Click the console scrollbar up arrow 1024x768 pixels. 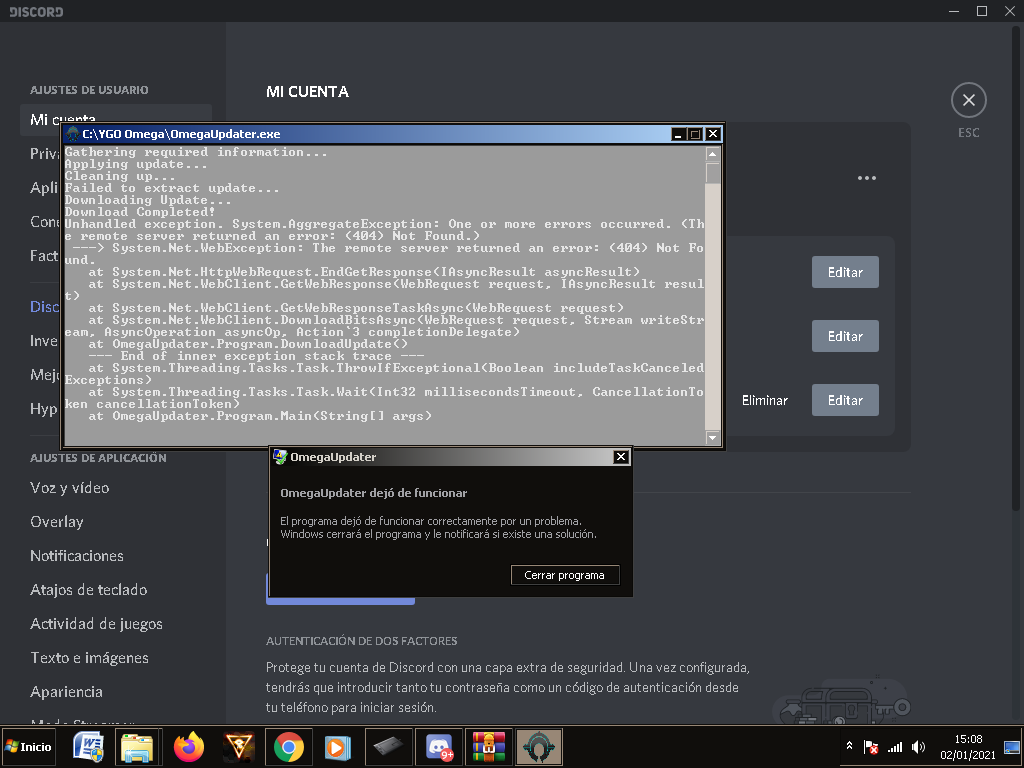tap(712, 155)
